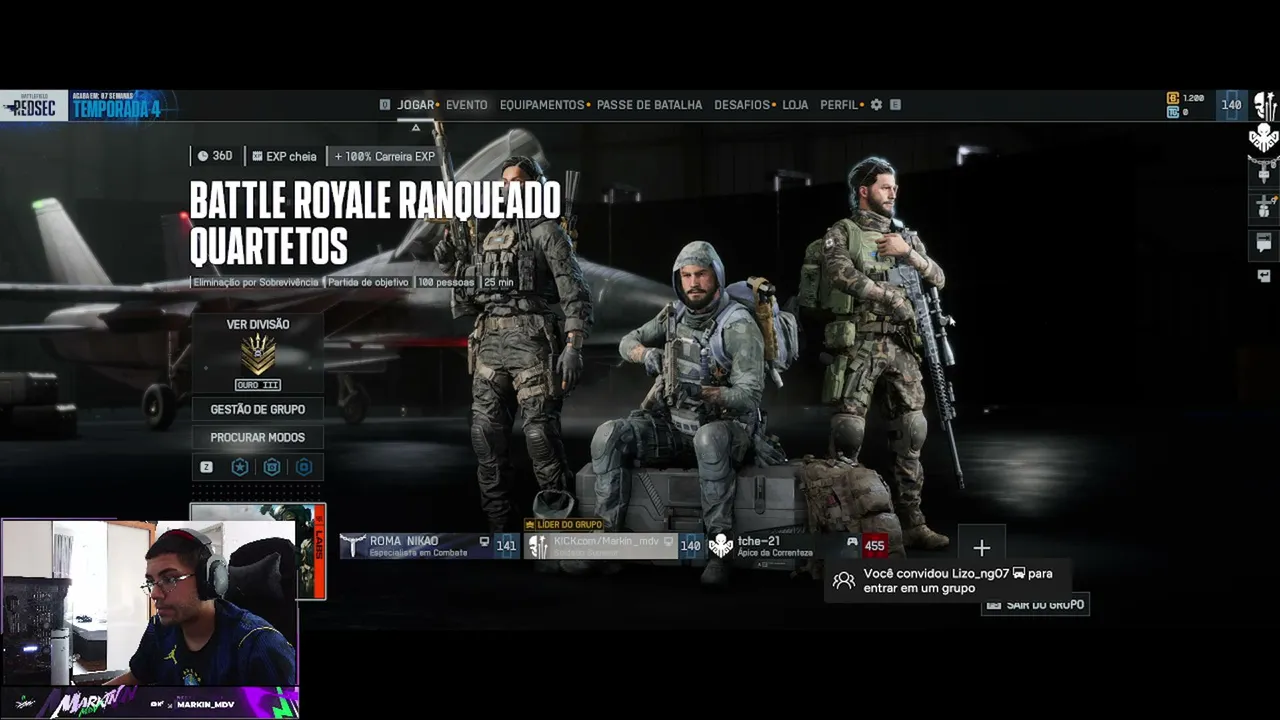Open the dog tag icon in right sidebar
This screenshot has width=1280, height=720.
click(1264, 174)
